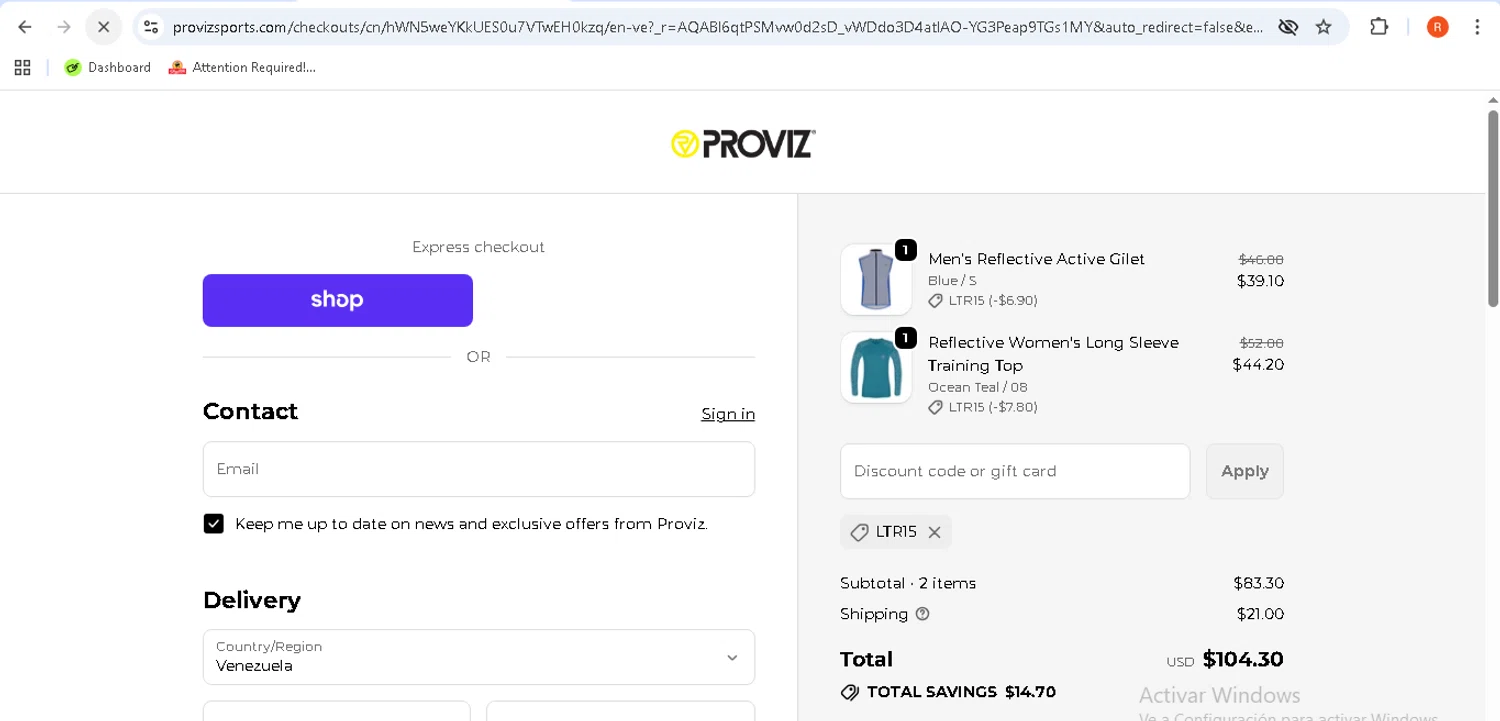Click the TOTAL SAVINGS $14.70 text
1500x721 pixels.
tap(961, 692)
